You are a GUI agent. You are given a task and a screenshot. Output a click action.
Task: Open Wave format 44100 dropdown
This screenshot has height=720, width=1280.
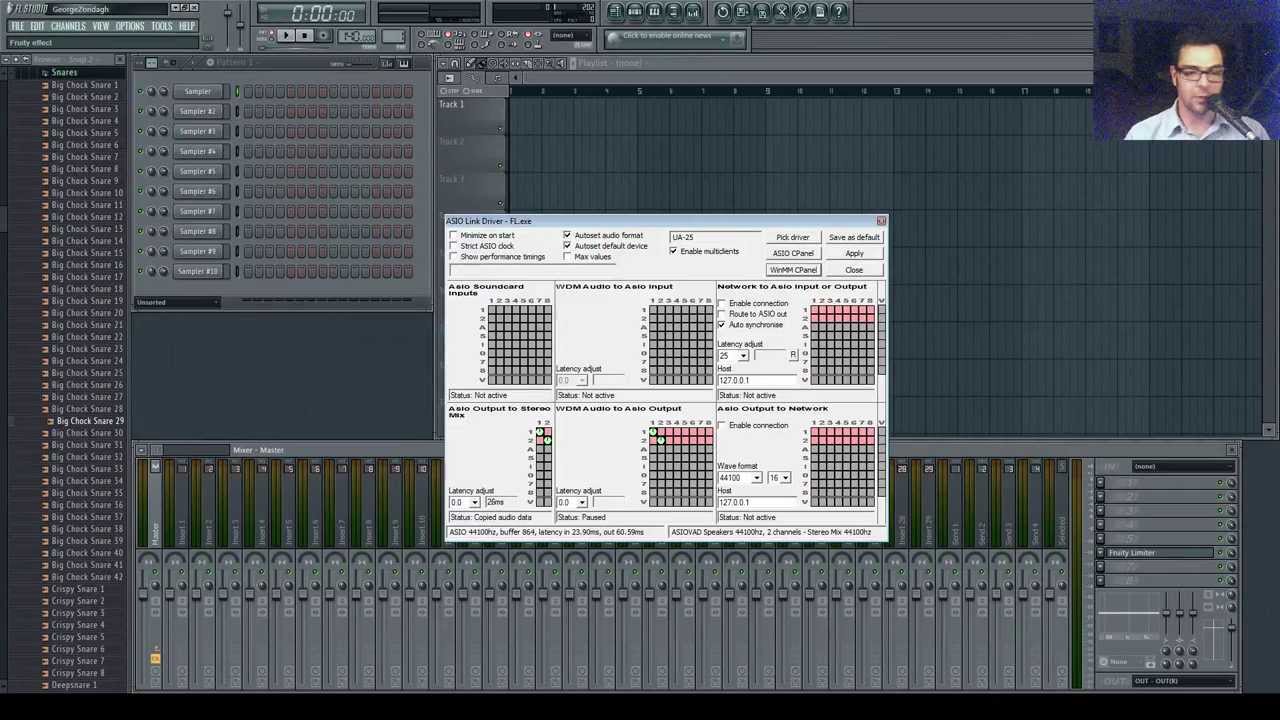[x=756, y=478]
